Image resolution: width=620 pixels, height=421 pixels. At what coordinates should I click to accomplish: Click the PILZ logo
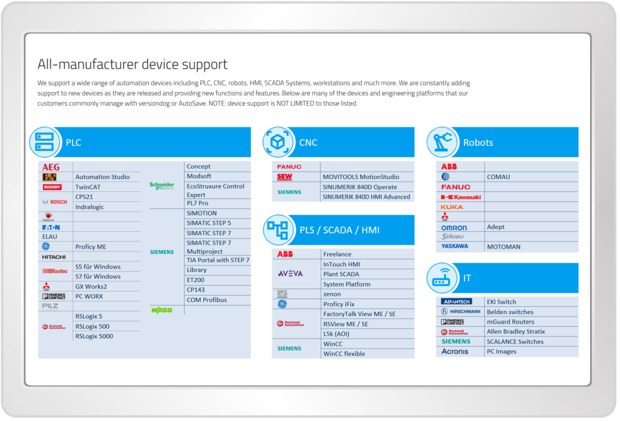click(x=50, y=306)
